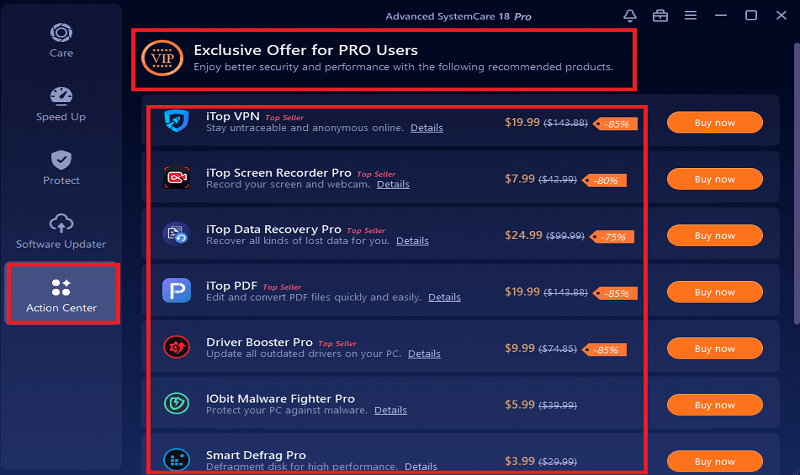The height and width of the screenshot is (475, 800).
Task: Click the 'Smart Defrag Pro' product name
Action: pyautogui.click(x=256, y=455)
